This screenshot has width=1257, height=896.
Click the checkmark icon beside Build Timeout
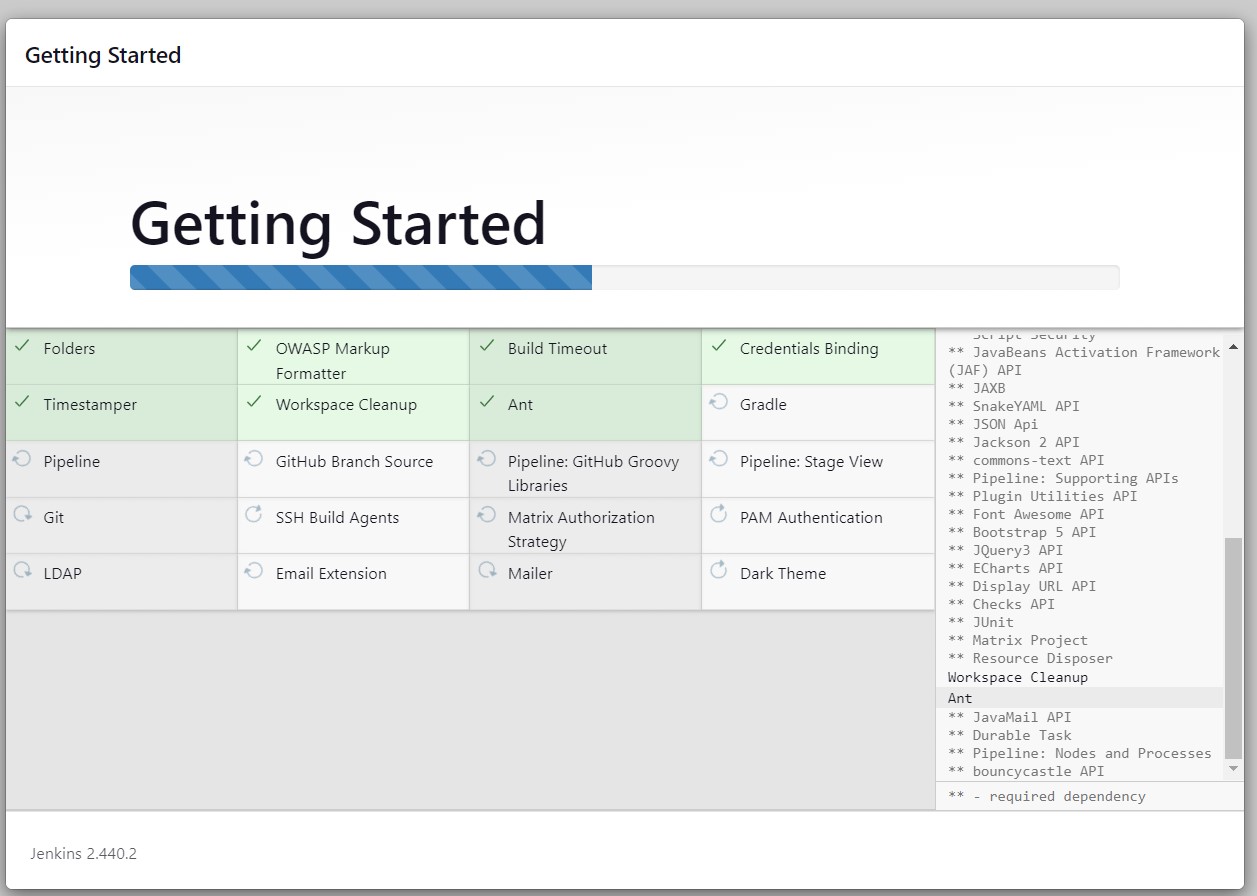[486, 346]
